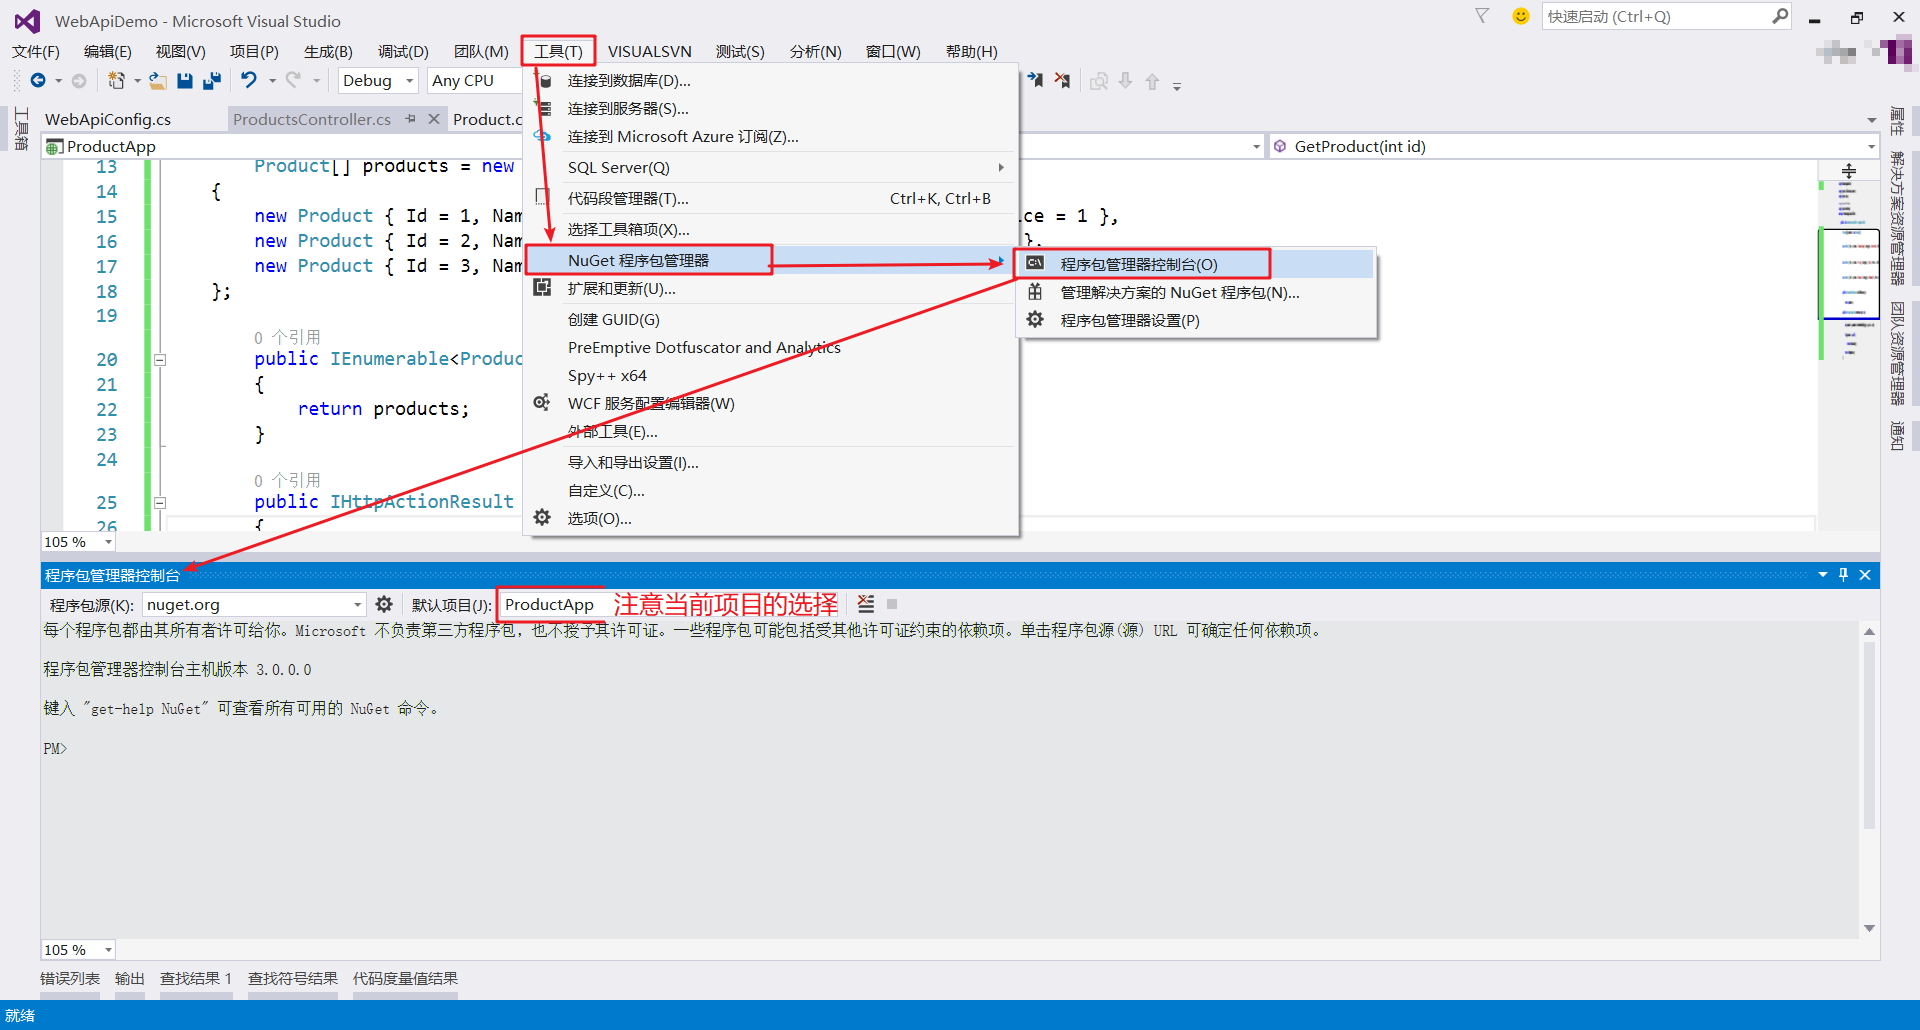
Task: Expand the New Project dropdown arrow
Action: [x=137, y=81]
